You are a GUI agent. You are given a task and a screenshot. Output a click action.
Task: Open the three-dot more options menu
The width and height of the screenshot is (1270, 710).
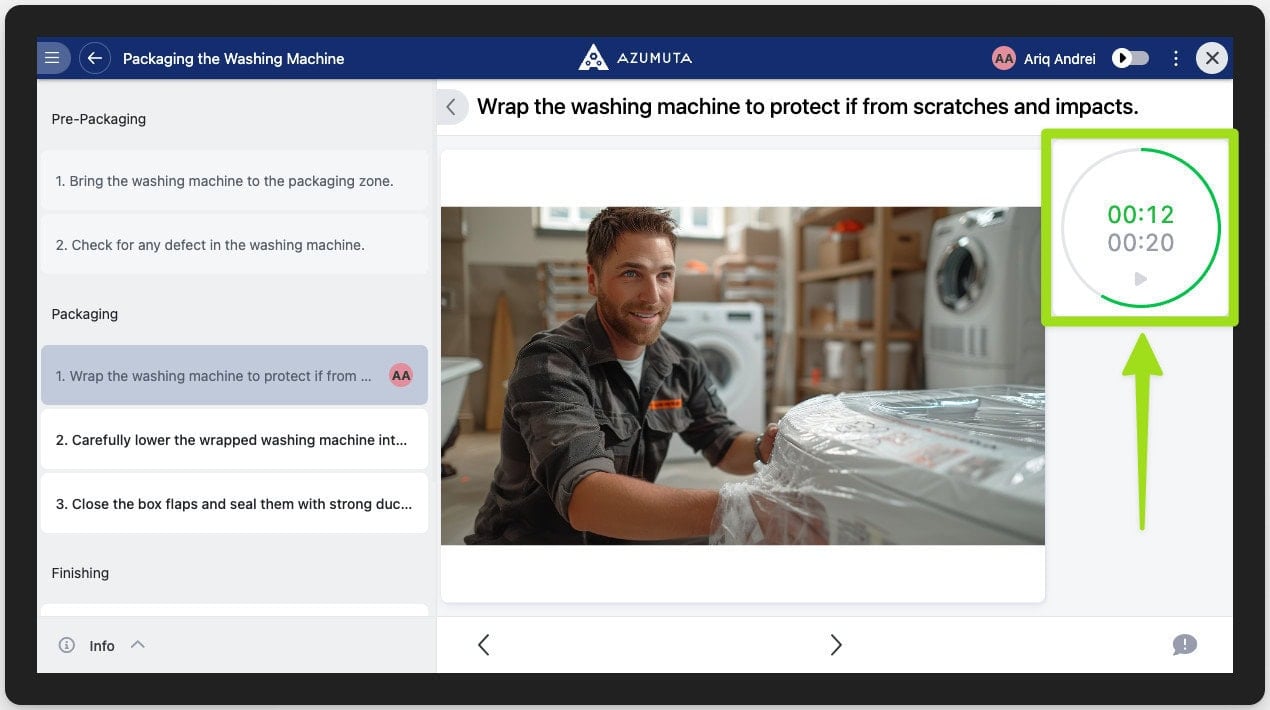pyautogui.click(x=1176, y=59)
